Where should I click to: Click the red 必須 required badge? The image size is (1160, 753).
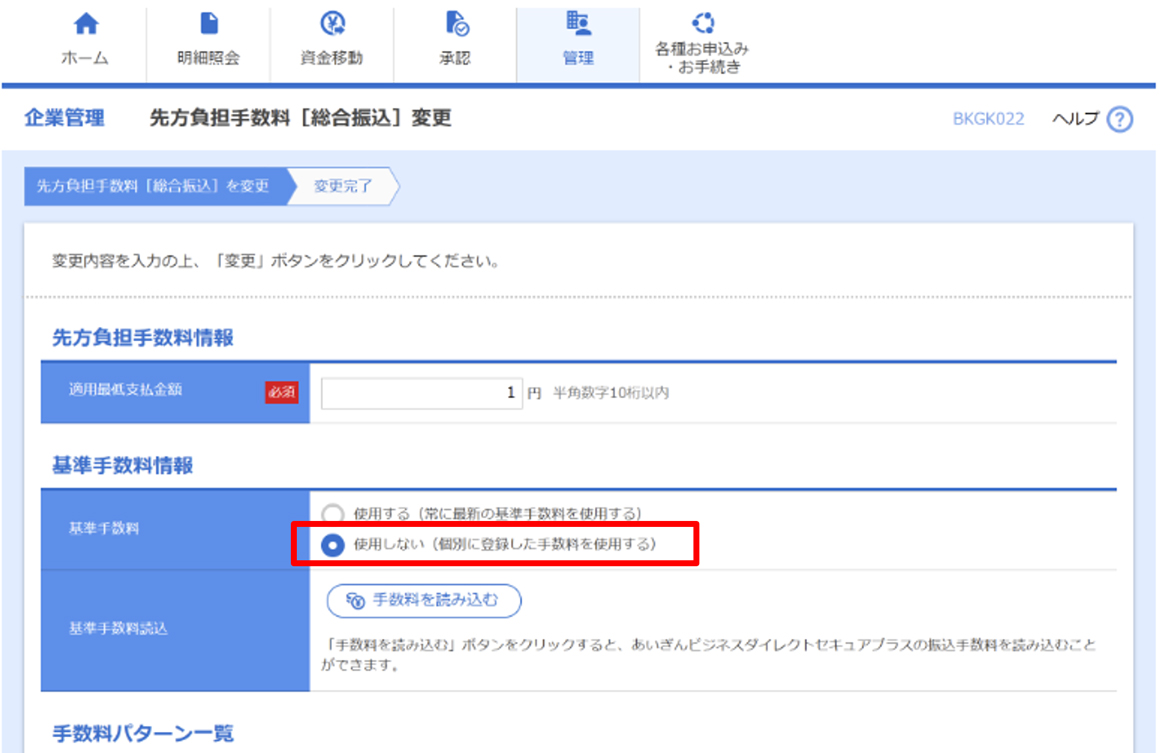pyautogui.click(x=281, y=393)
